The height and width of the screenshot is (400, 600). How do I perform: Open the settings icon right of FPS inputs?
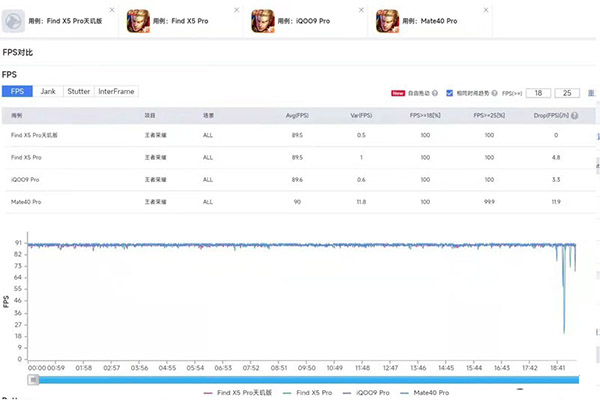pos(590,92)
